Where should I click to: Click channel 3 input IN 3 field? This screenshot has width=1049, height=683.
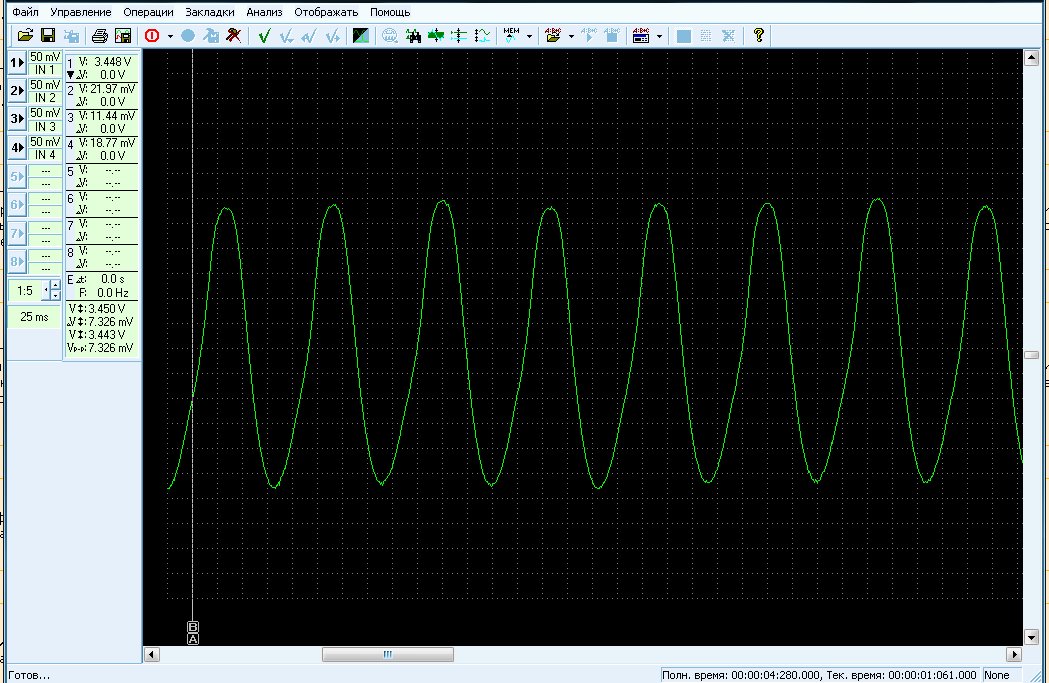click(x=45, y=126)
